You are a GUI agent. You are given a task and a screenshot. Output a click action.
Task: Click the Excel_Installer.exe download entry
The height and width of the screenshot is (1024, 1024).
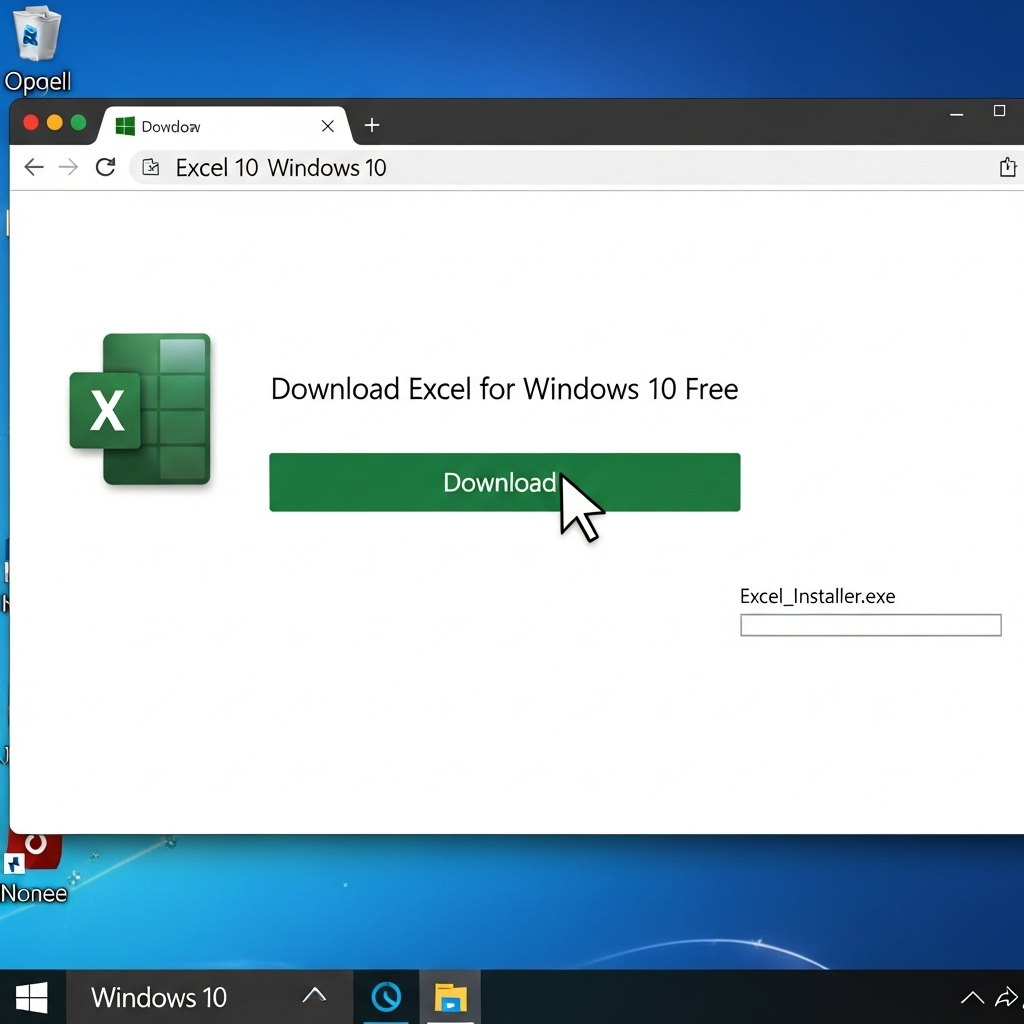click(817, 596)
